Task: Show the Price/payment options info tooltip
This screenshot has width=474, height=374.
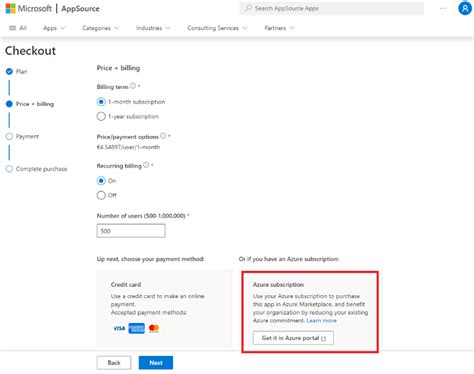Action: [163, 136]
